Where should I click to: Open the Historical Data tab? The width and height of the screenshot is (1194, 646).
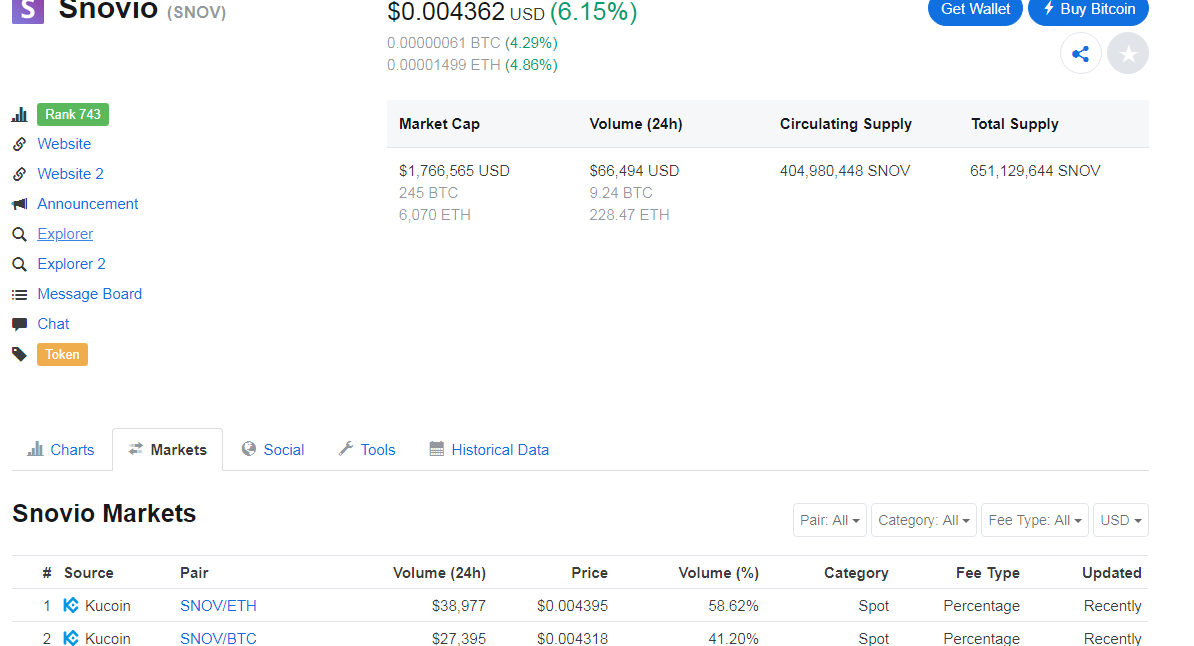[489, 449]
